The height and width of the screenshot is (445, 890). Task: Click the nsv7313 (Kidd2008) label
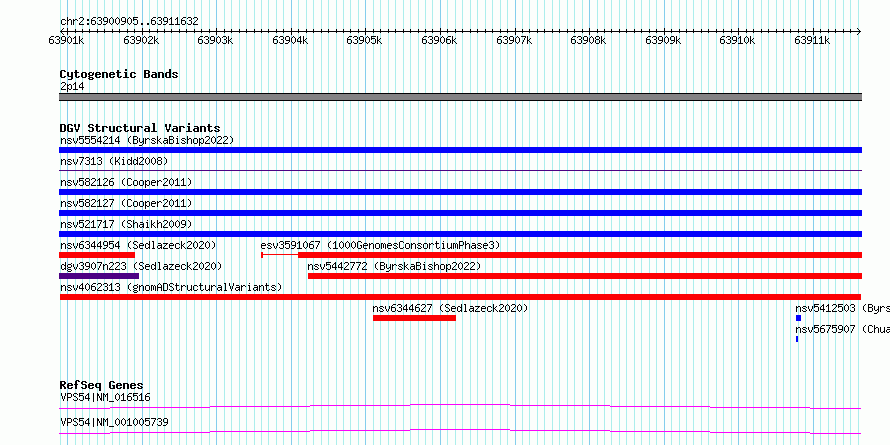[114, 161]
